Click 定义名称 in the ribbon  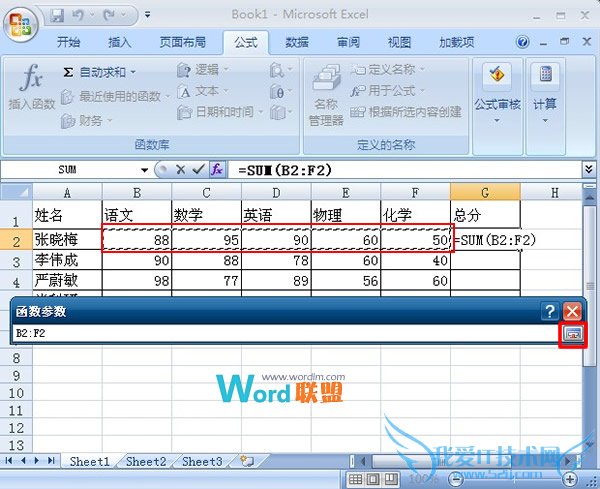click(x=388, y=69)
